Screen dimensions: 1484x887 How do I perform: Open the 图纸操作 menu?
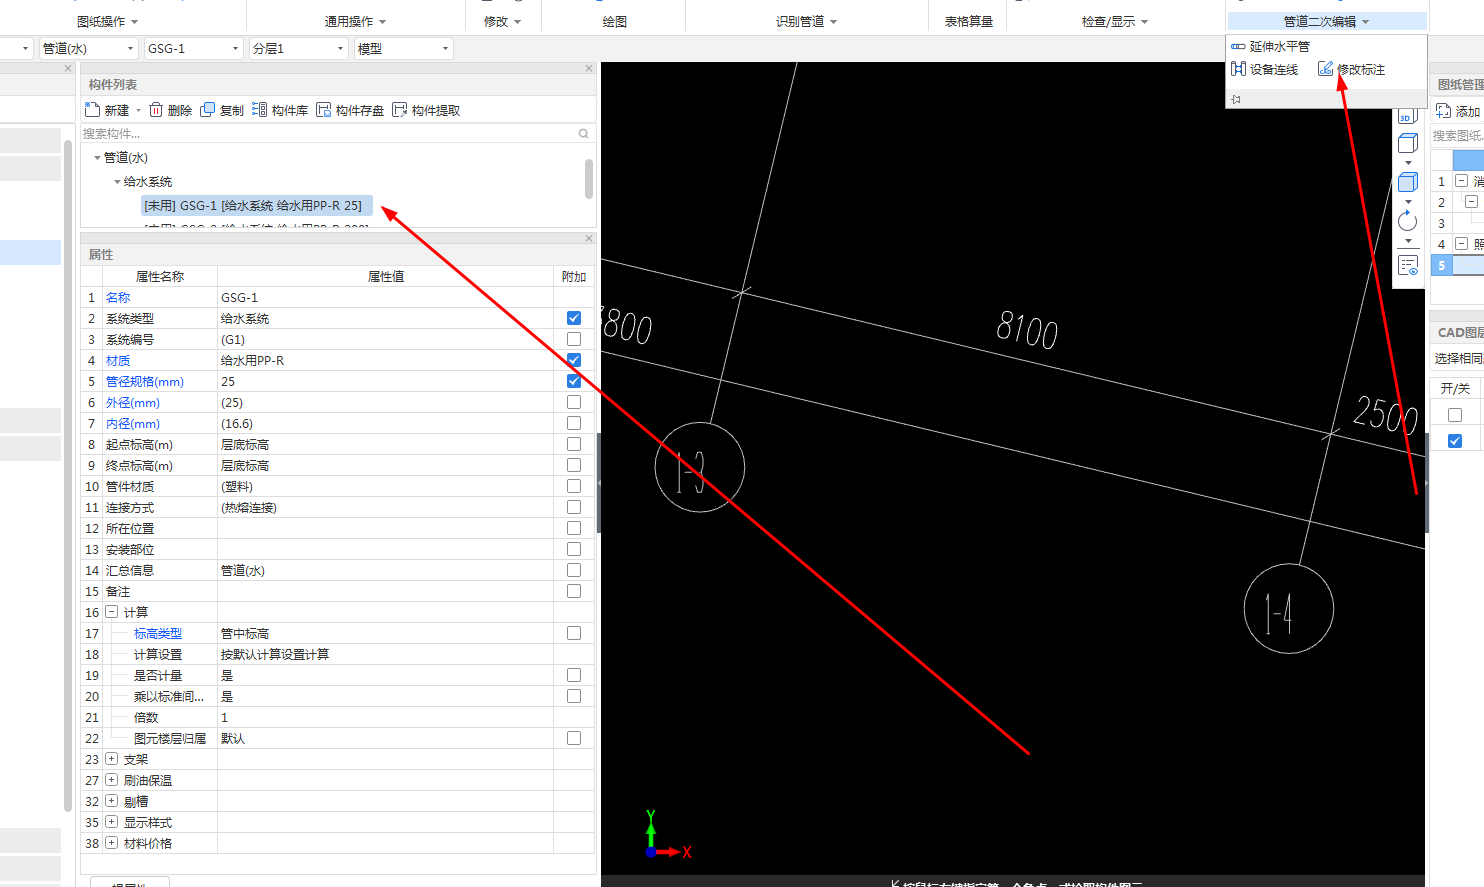tap(108, 21)
